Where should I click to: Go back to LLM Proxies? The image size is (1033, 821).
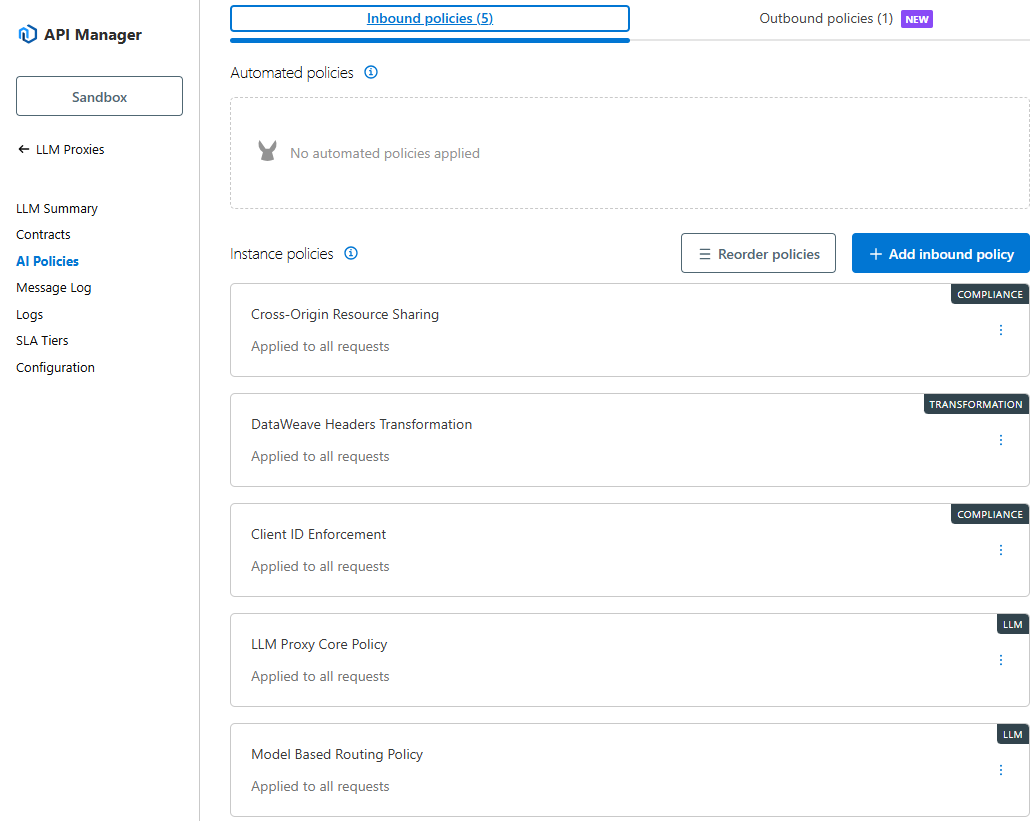70,150
